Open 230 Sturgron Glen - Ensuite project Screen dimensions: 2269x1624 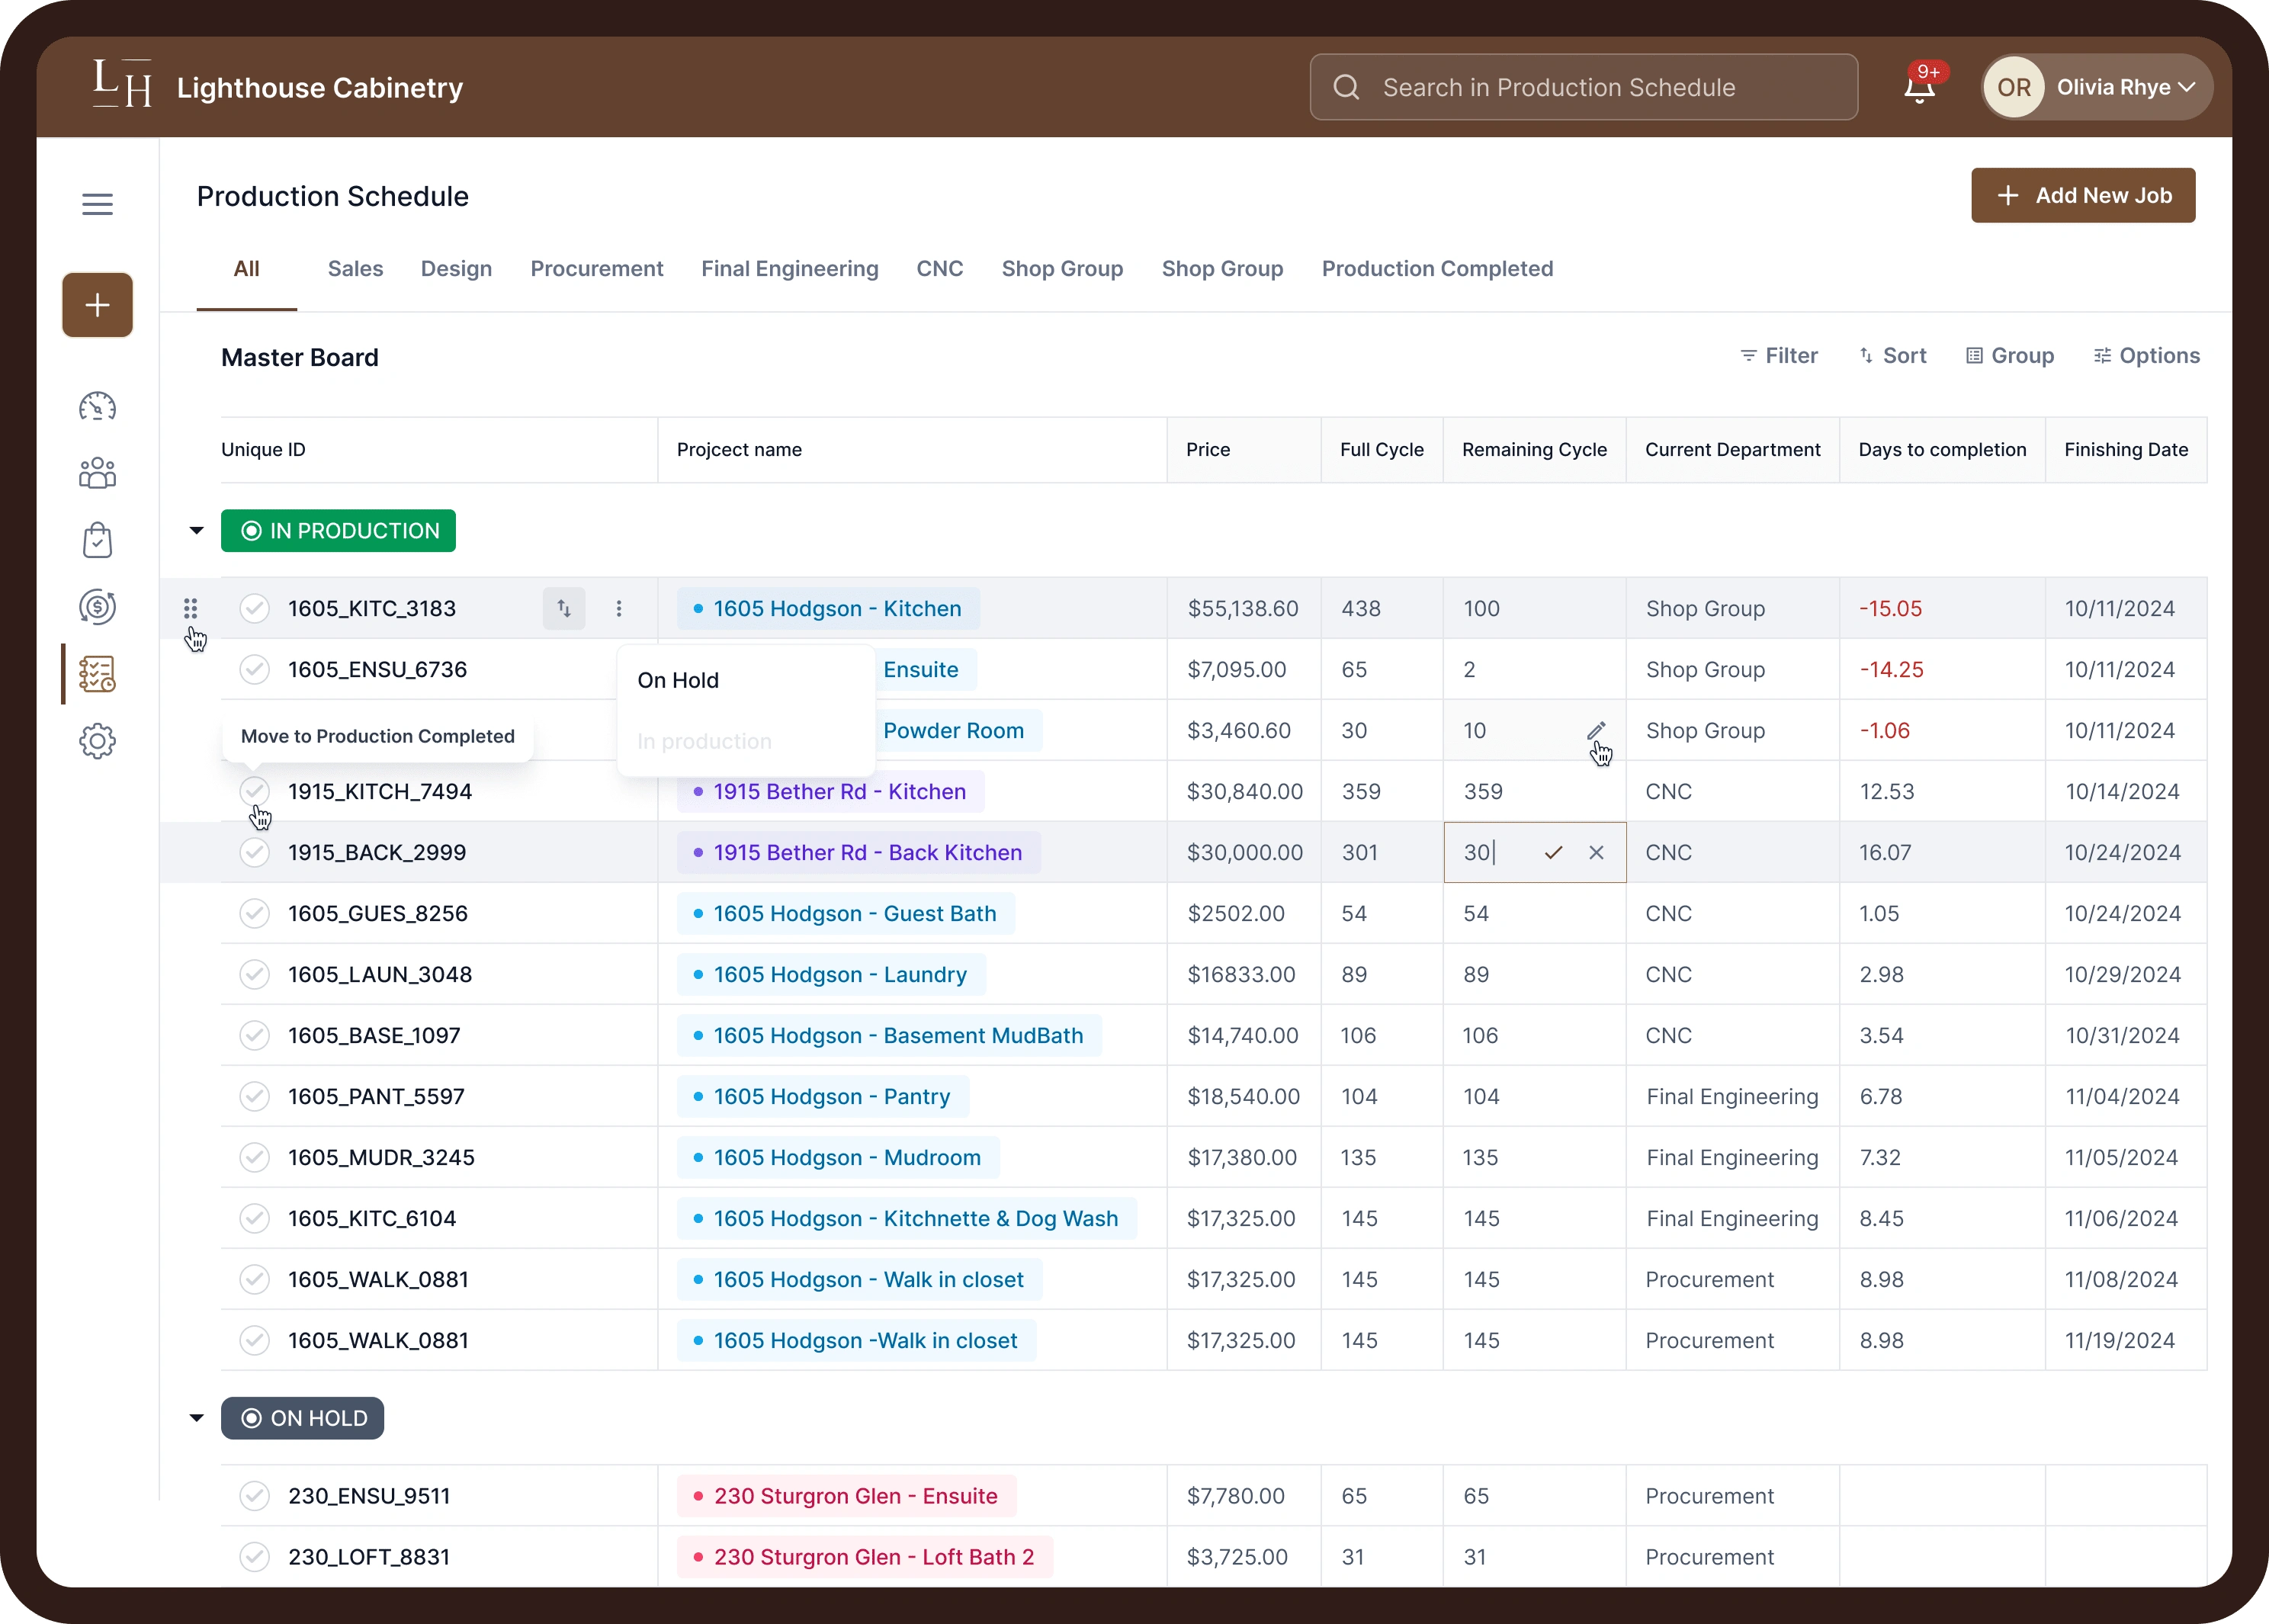click(x=846, y=1496)
